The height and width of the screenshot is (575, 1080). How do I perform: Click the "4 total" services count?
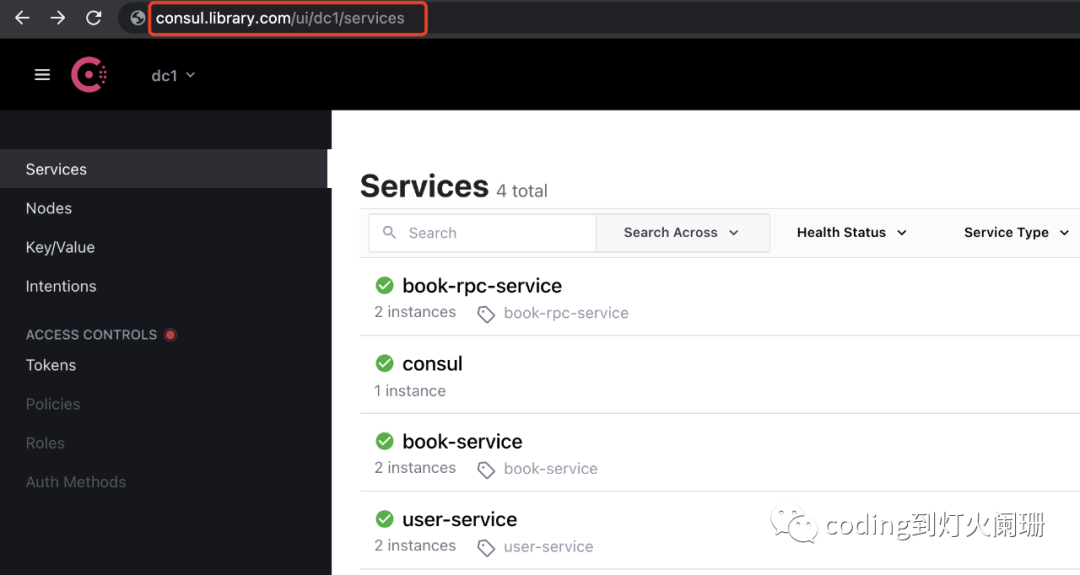pos(521,191)
